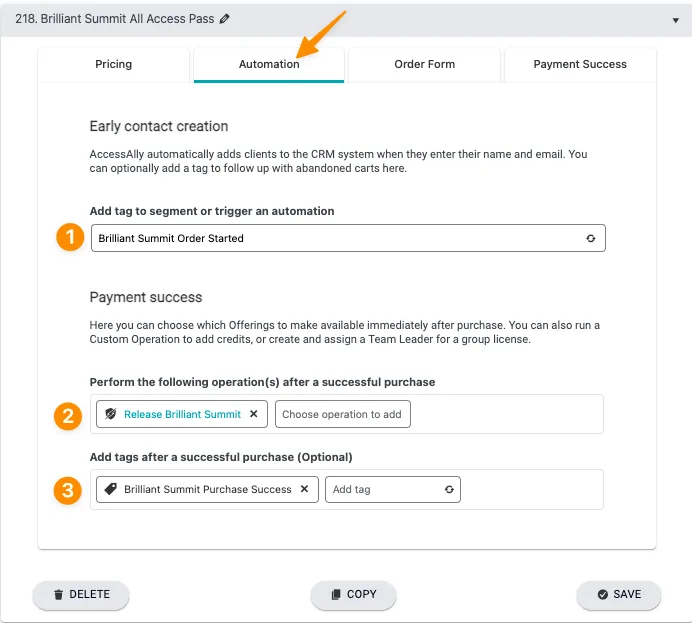Switch to the Pricing tab
Viewport: 692px width, 623px height.
tap(114, 64)
